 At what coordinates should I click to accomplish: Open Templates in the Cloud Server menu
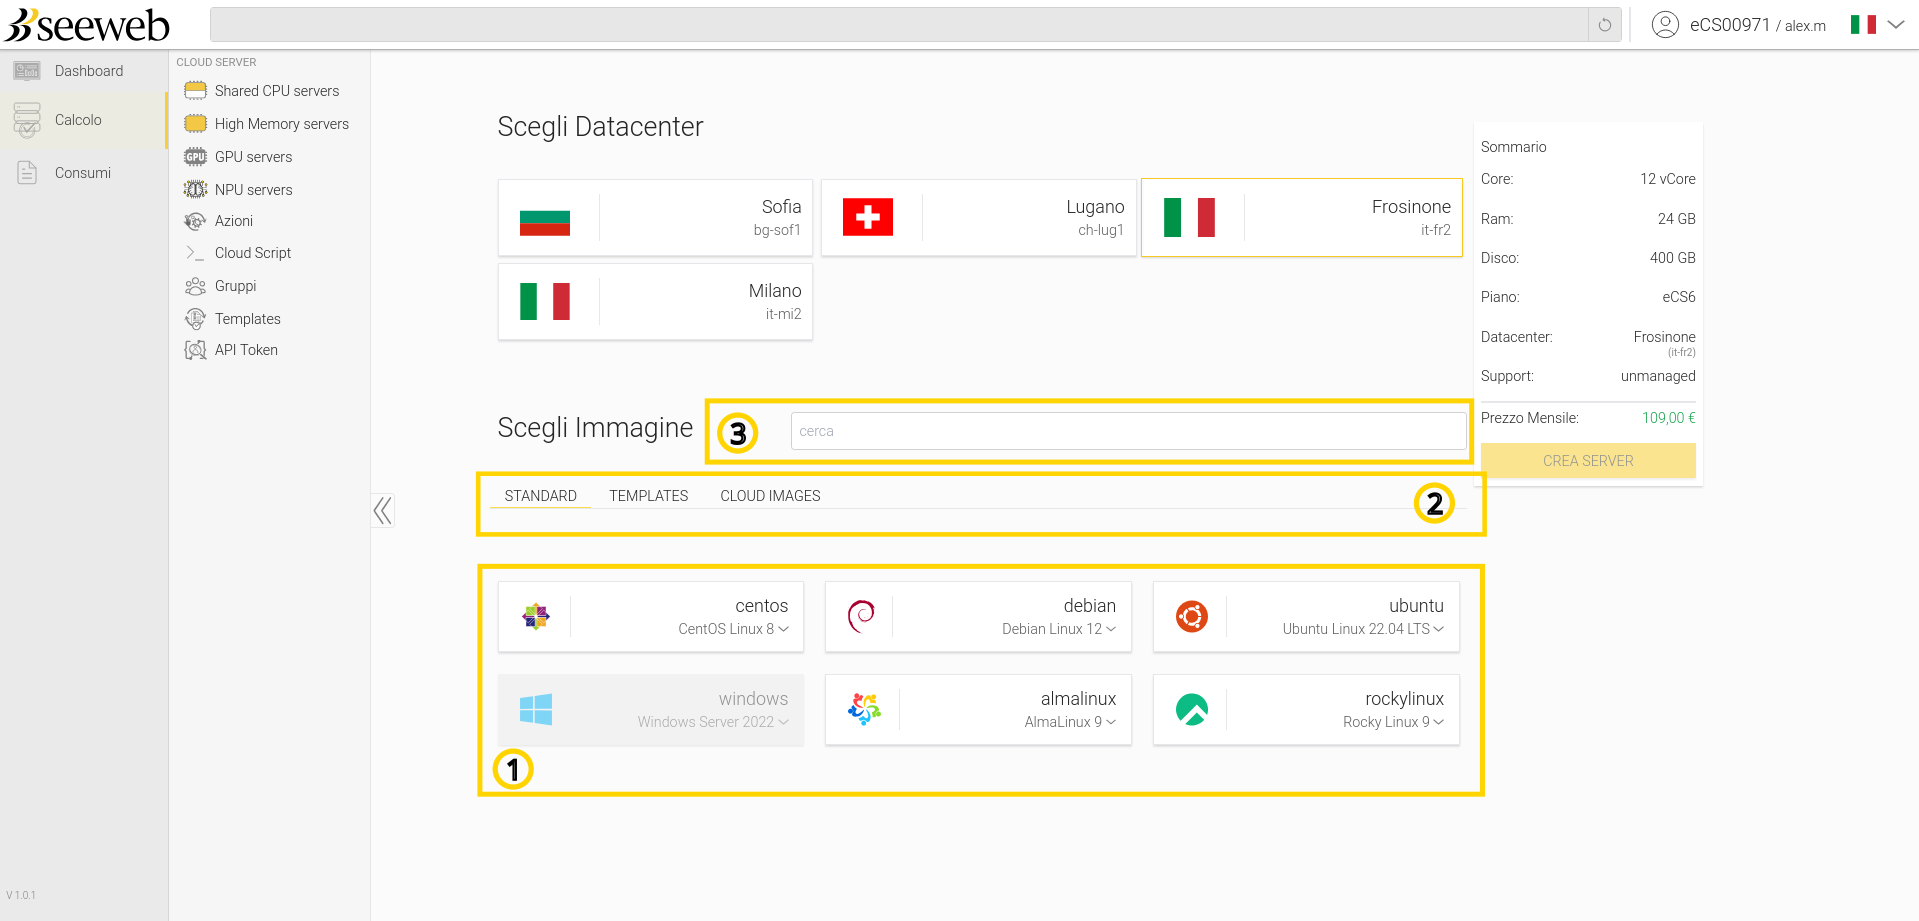pos(247,319)
